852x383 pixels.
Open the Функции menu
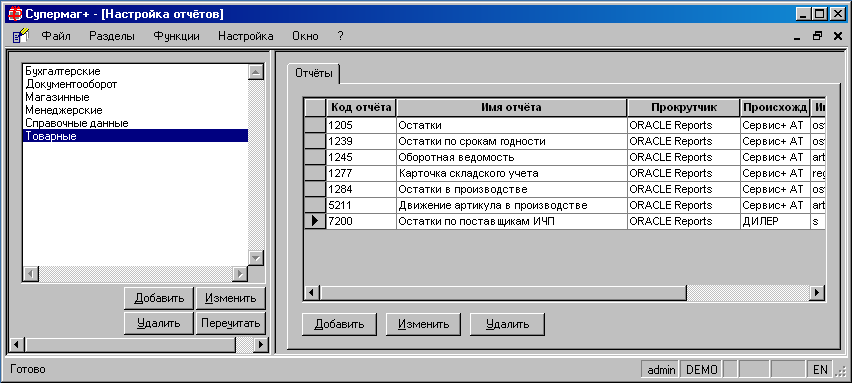(x=176, y=36)
